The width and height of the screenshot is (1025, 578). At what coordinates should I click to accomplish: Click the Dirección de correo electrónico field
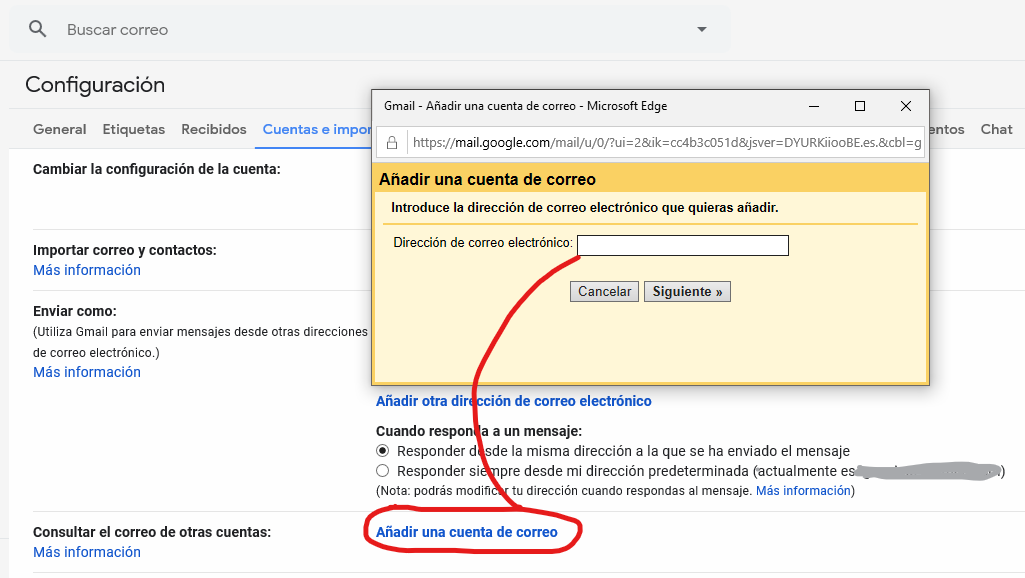click(682, 245)
